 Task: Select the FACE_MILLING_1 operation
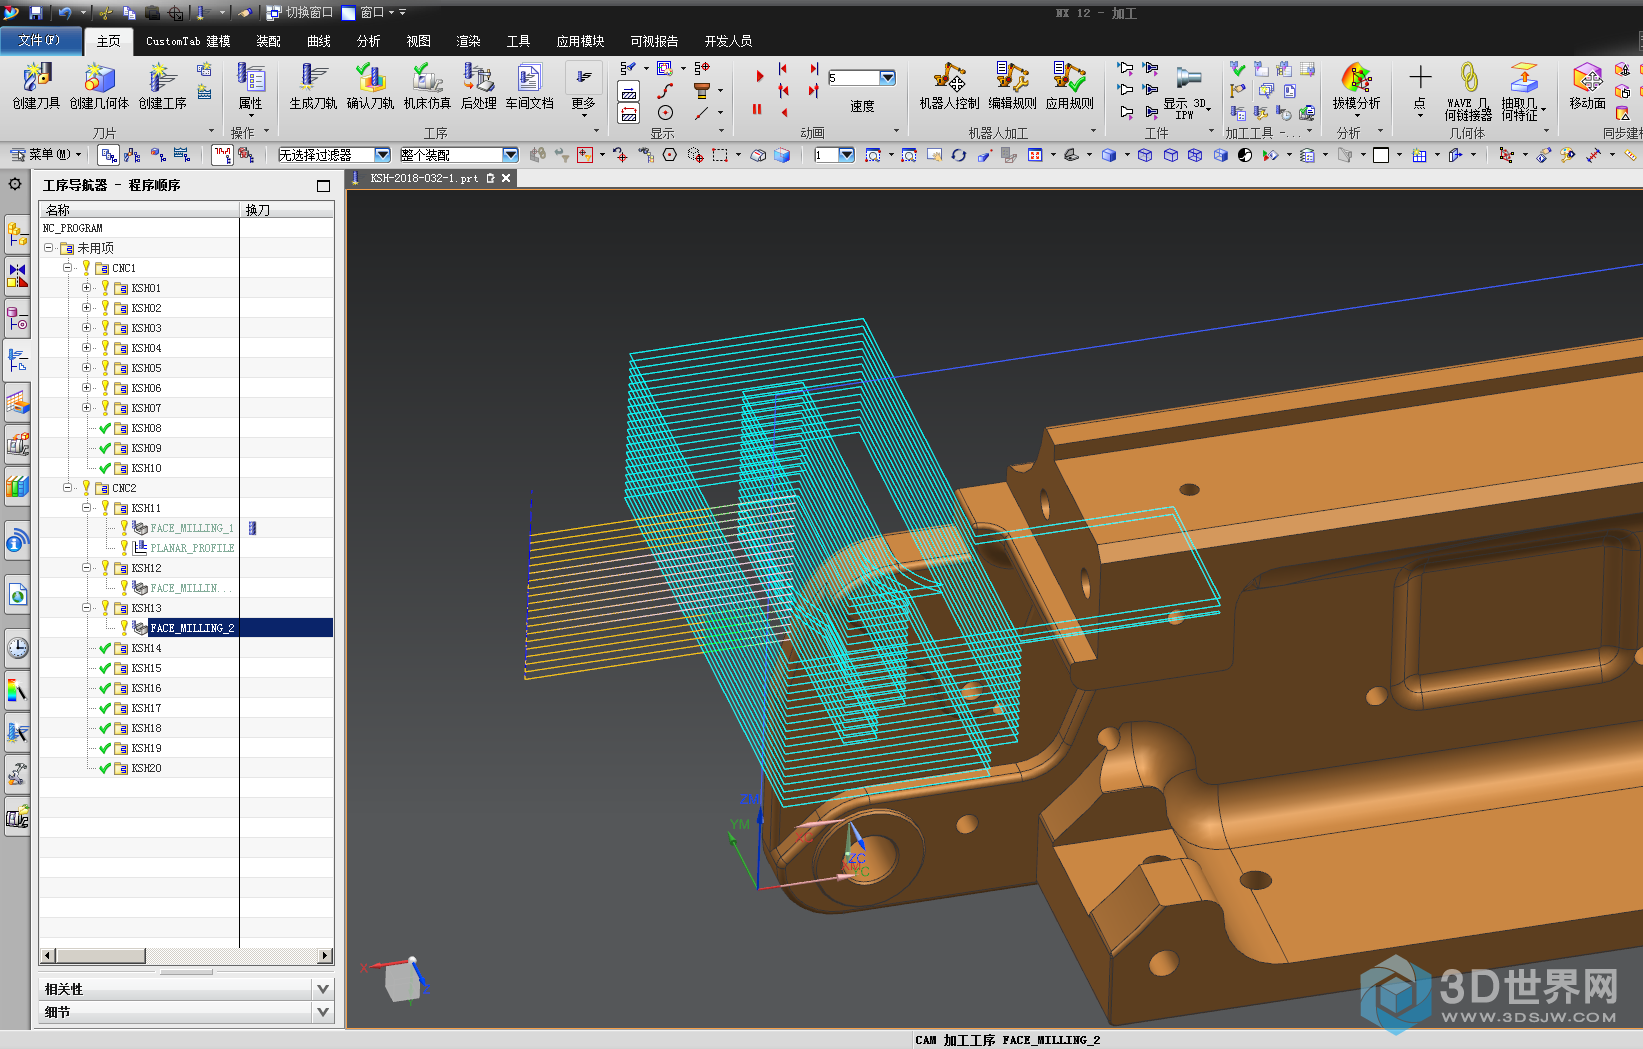coord(192,528)
